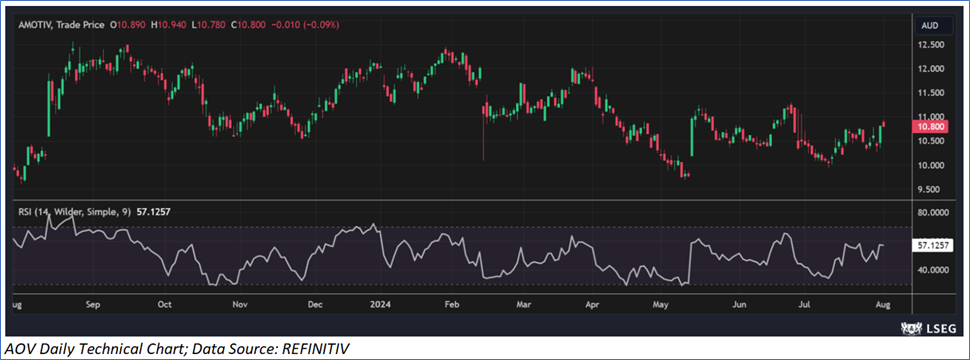
Task: Click the AUD currency button
Action: 934,25
